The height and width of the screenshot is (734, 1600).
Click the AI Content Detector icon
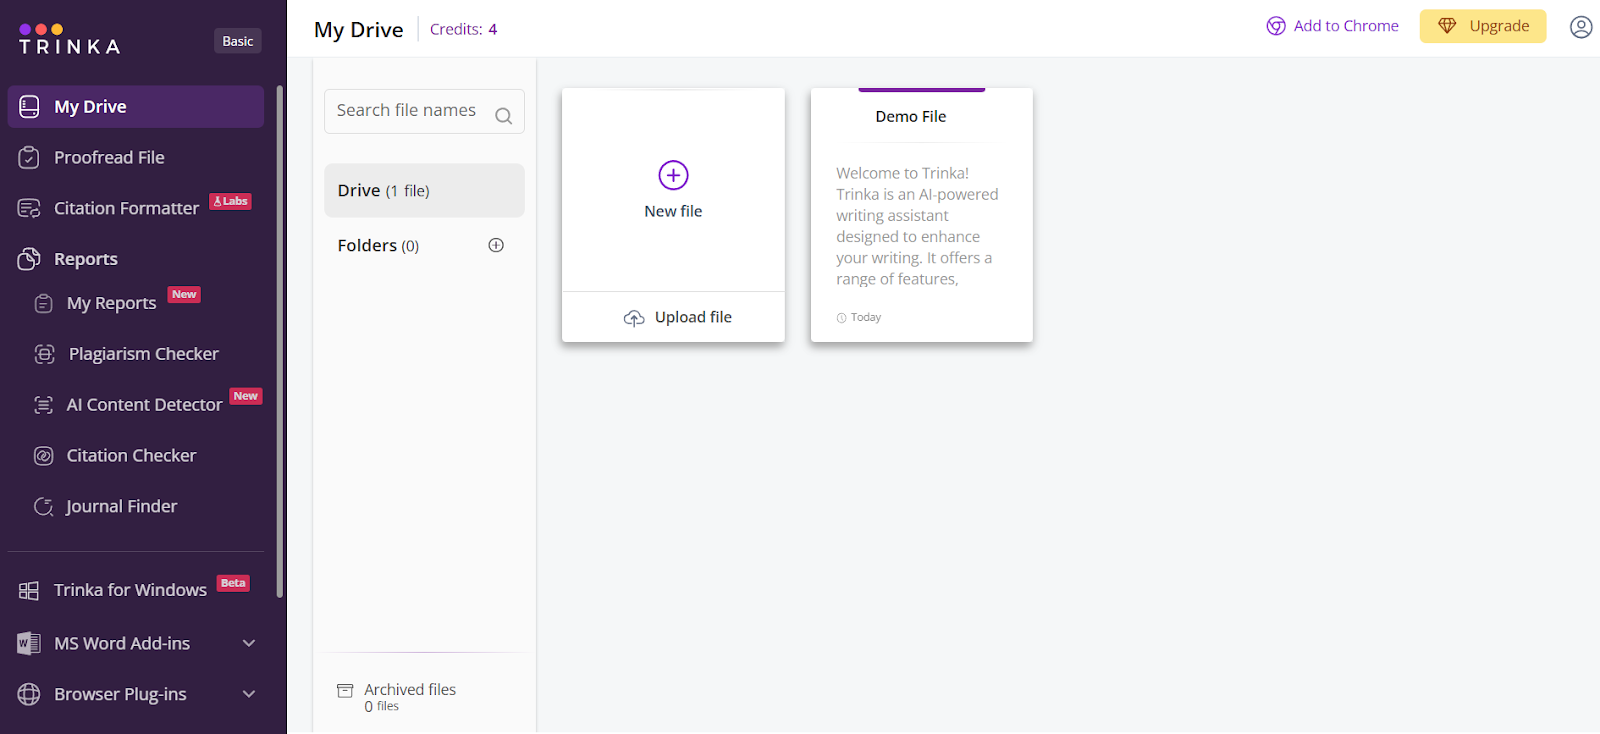pos(43,405)
